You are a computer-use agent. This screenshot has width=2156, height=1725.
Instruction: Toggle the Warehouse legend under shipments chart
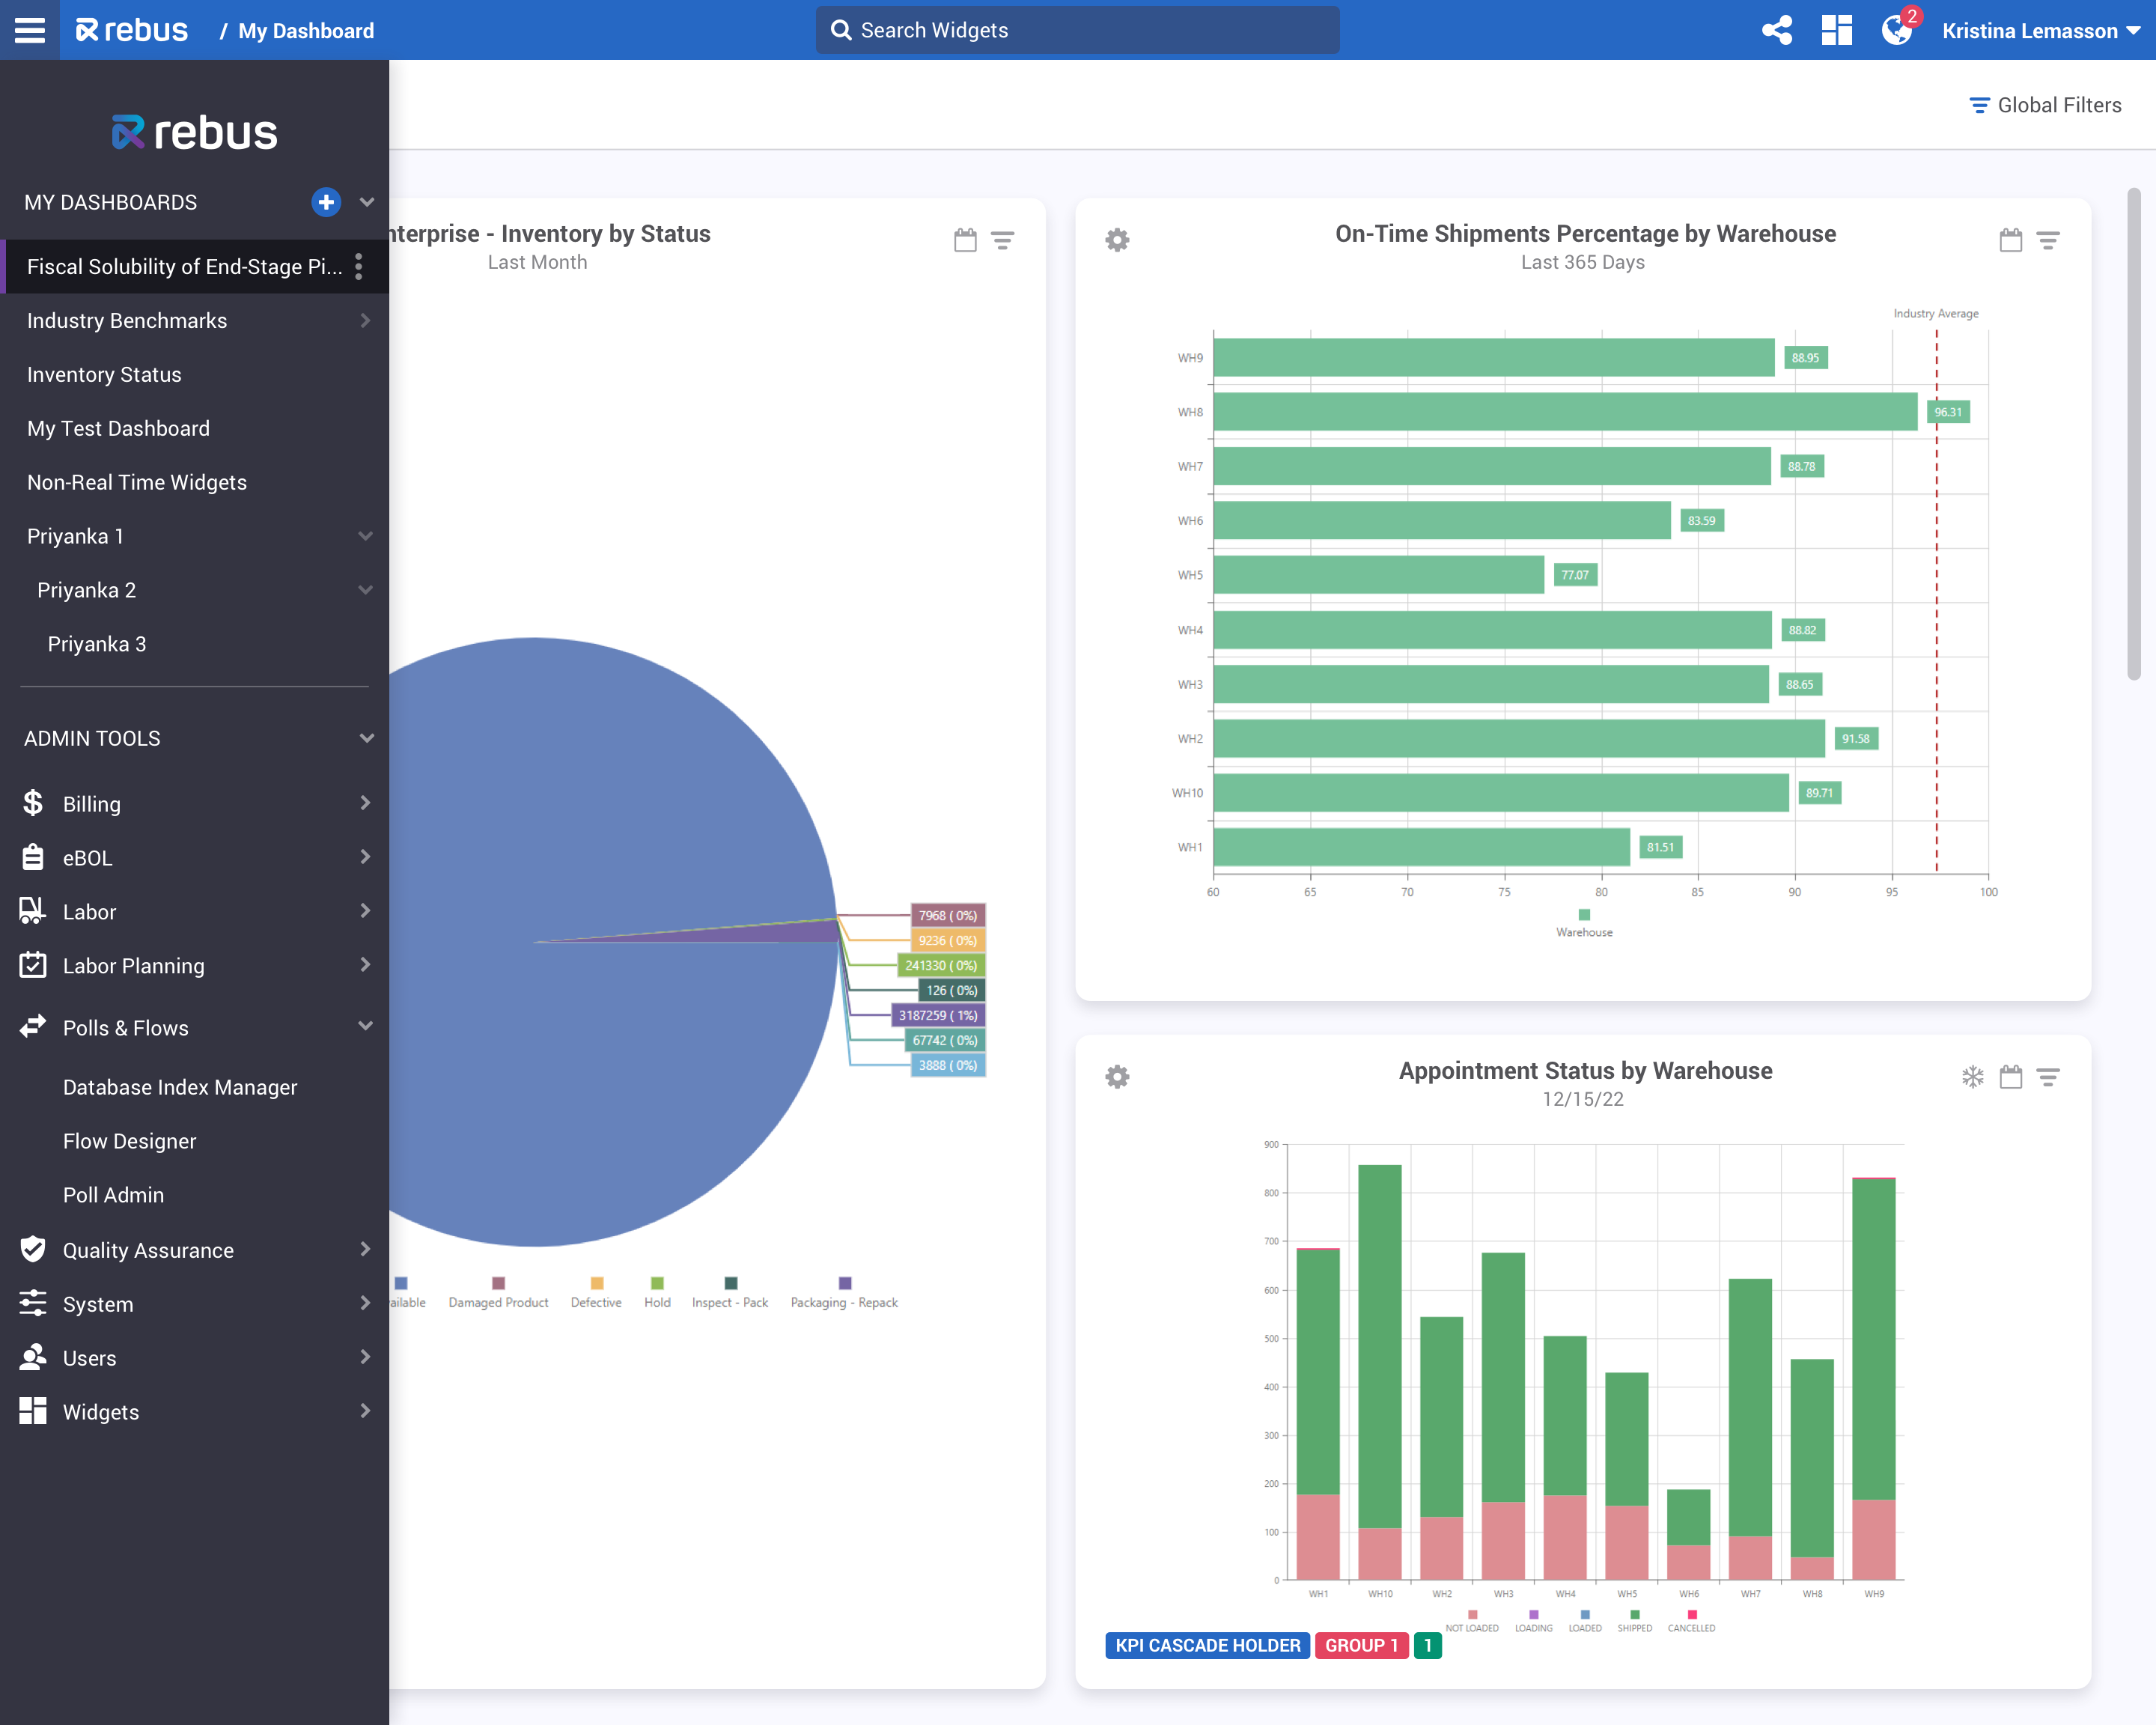[1583, 914]
